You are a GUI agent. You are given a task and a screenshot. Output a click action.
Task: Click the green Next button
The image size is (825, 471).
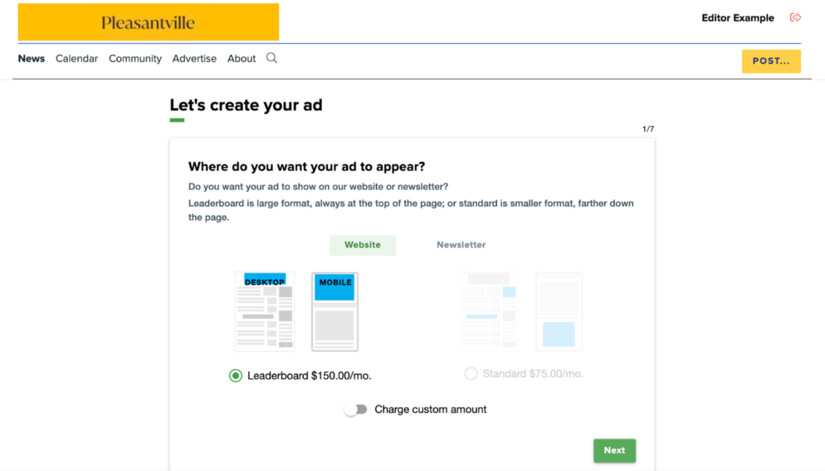[614, 450]
